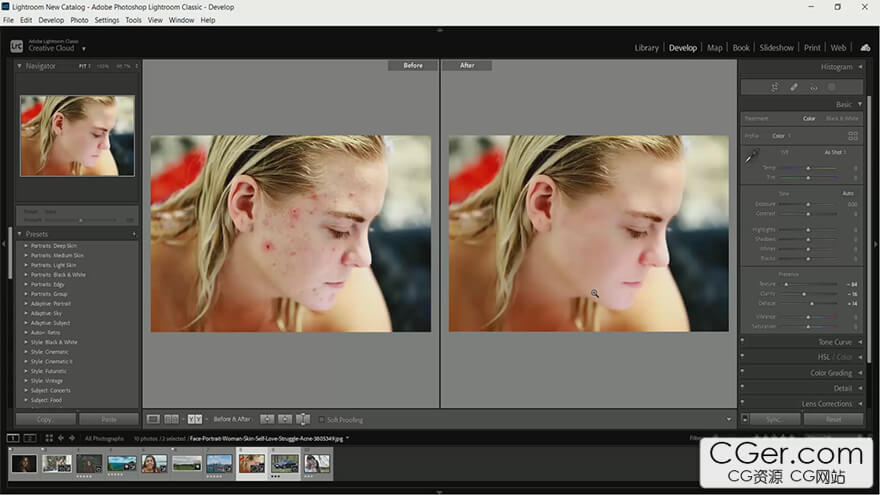Expand the Tone Curve panel
This screenshot has height=495, width=880.
(x=860, y=342)
